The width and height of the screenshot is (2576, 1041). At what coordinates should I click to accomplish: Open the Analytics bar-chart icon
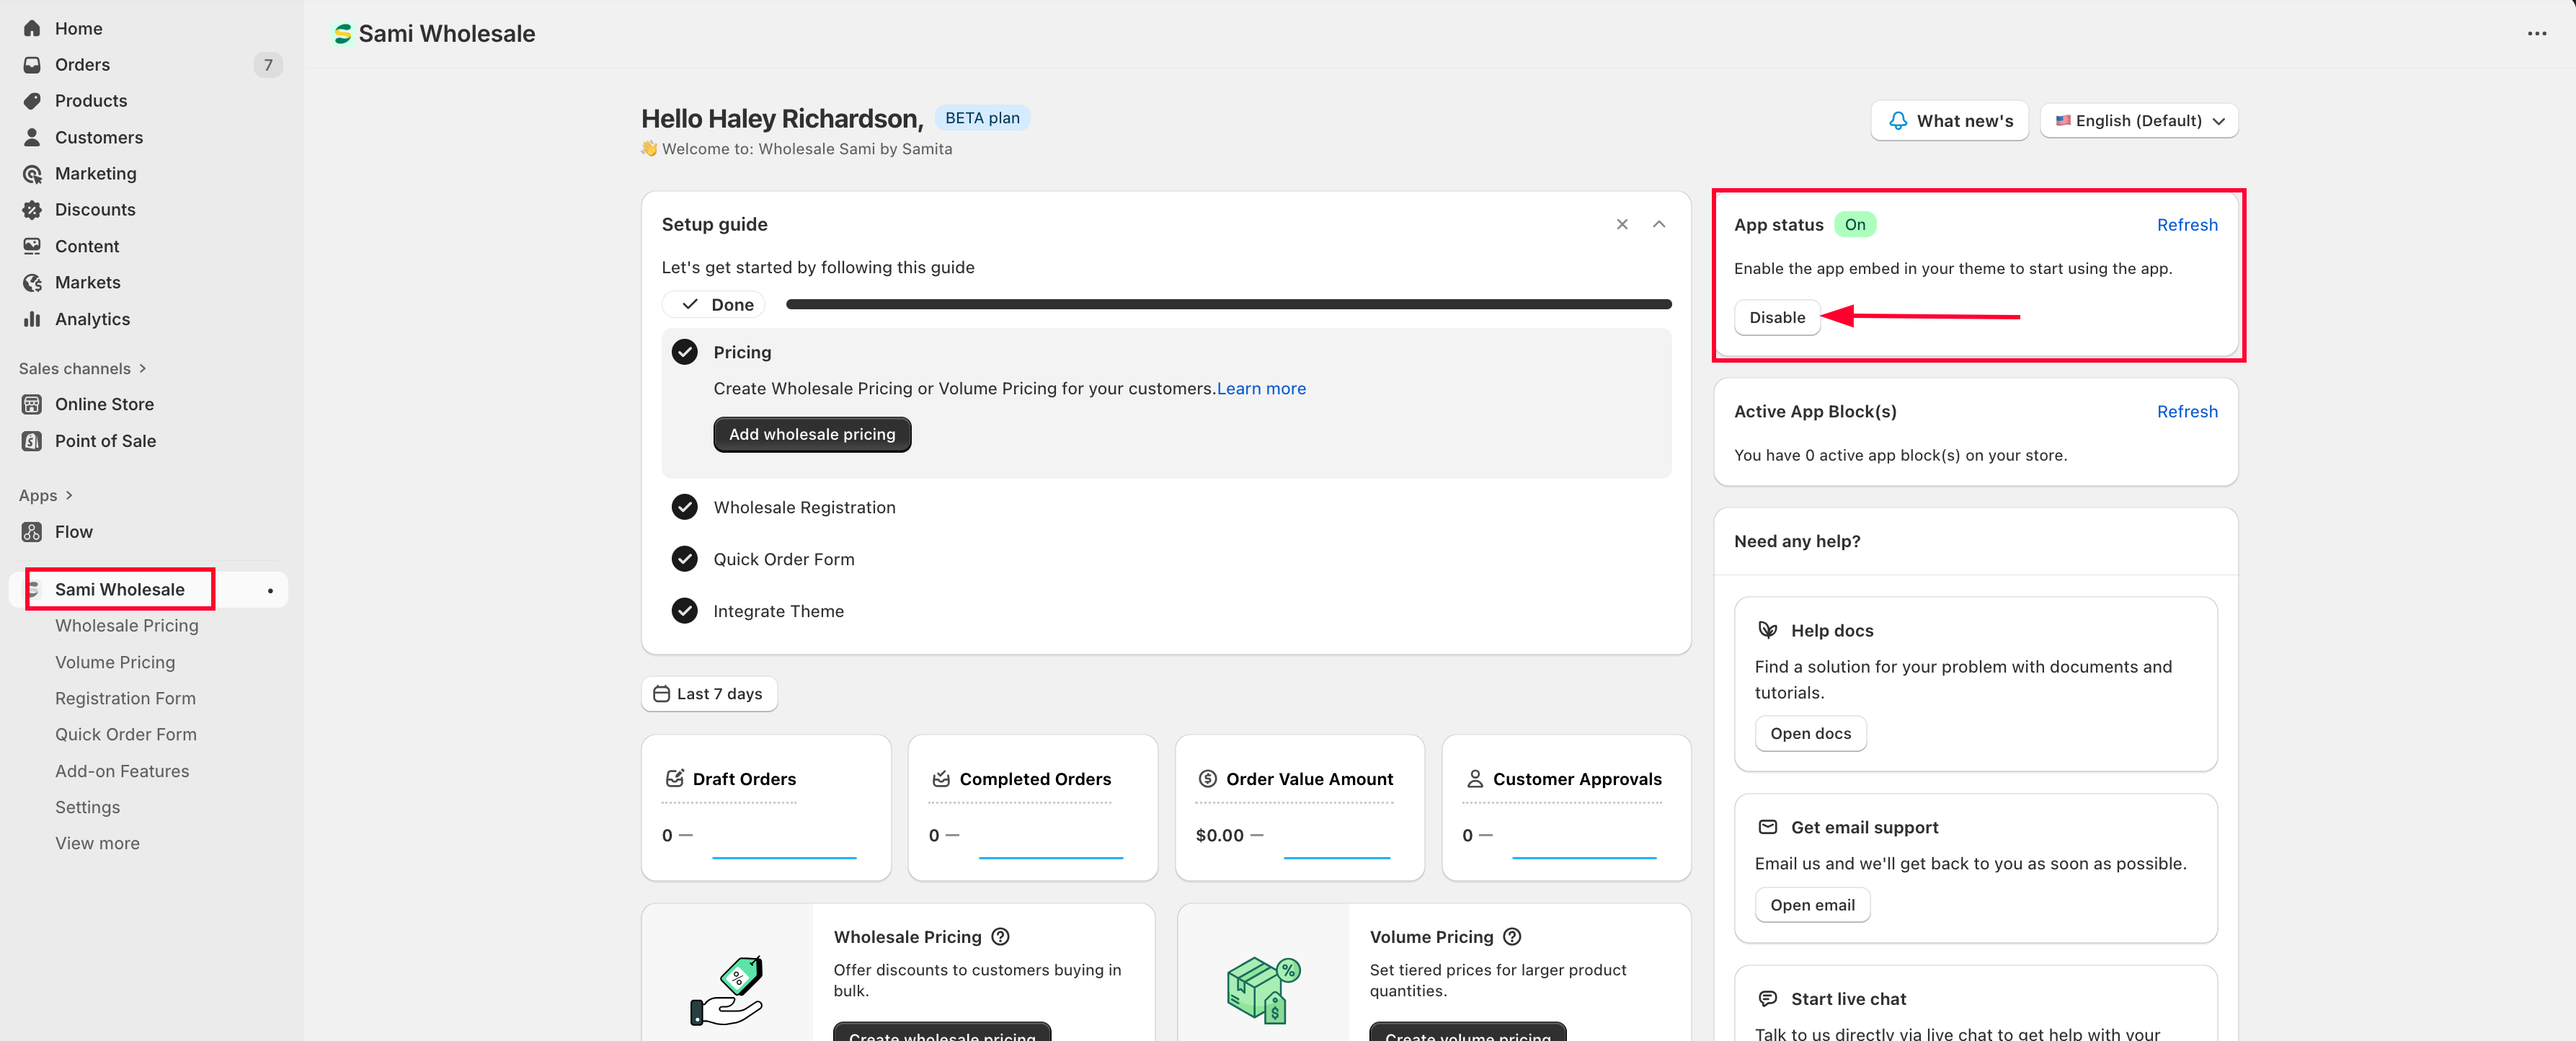(32, 319)
